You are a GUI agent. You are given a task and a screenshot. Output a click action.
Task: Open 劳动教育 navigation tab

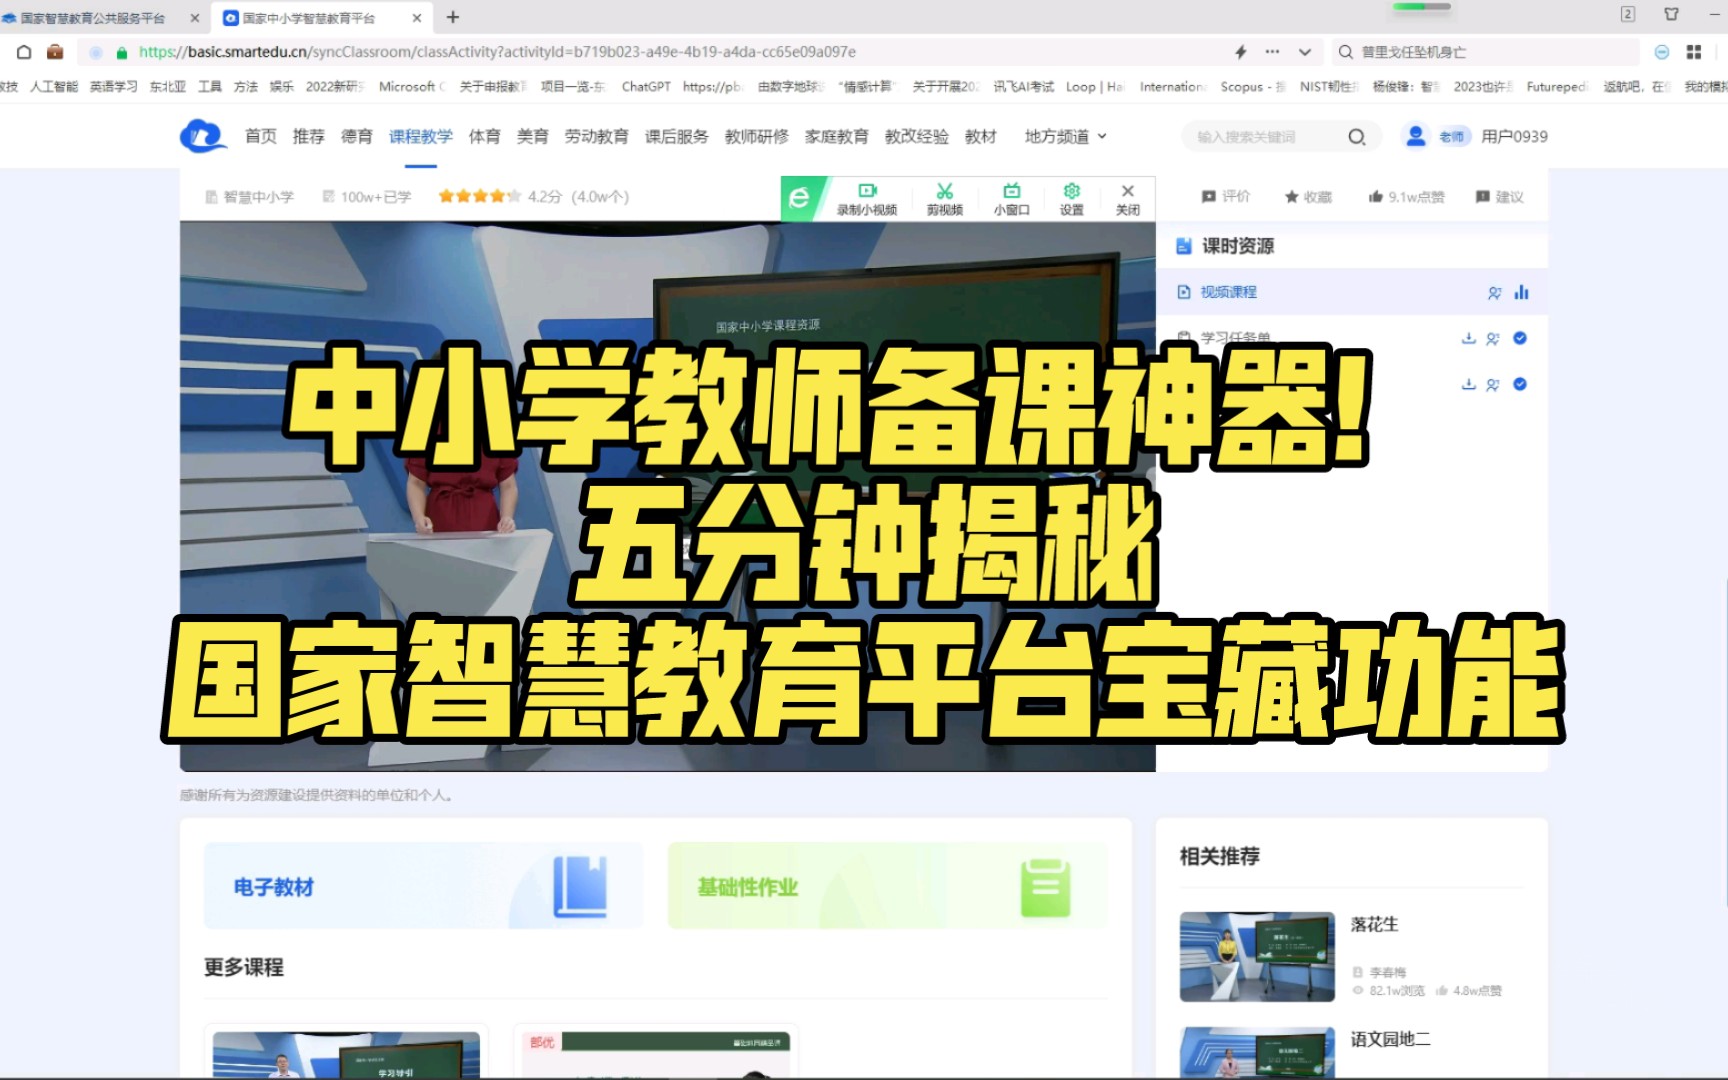coord(597,136)
